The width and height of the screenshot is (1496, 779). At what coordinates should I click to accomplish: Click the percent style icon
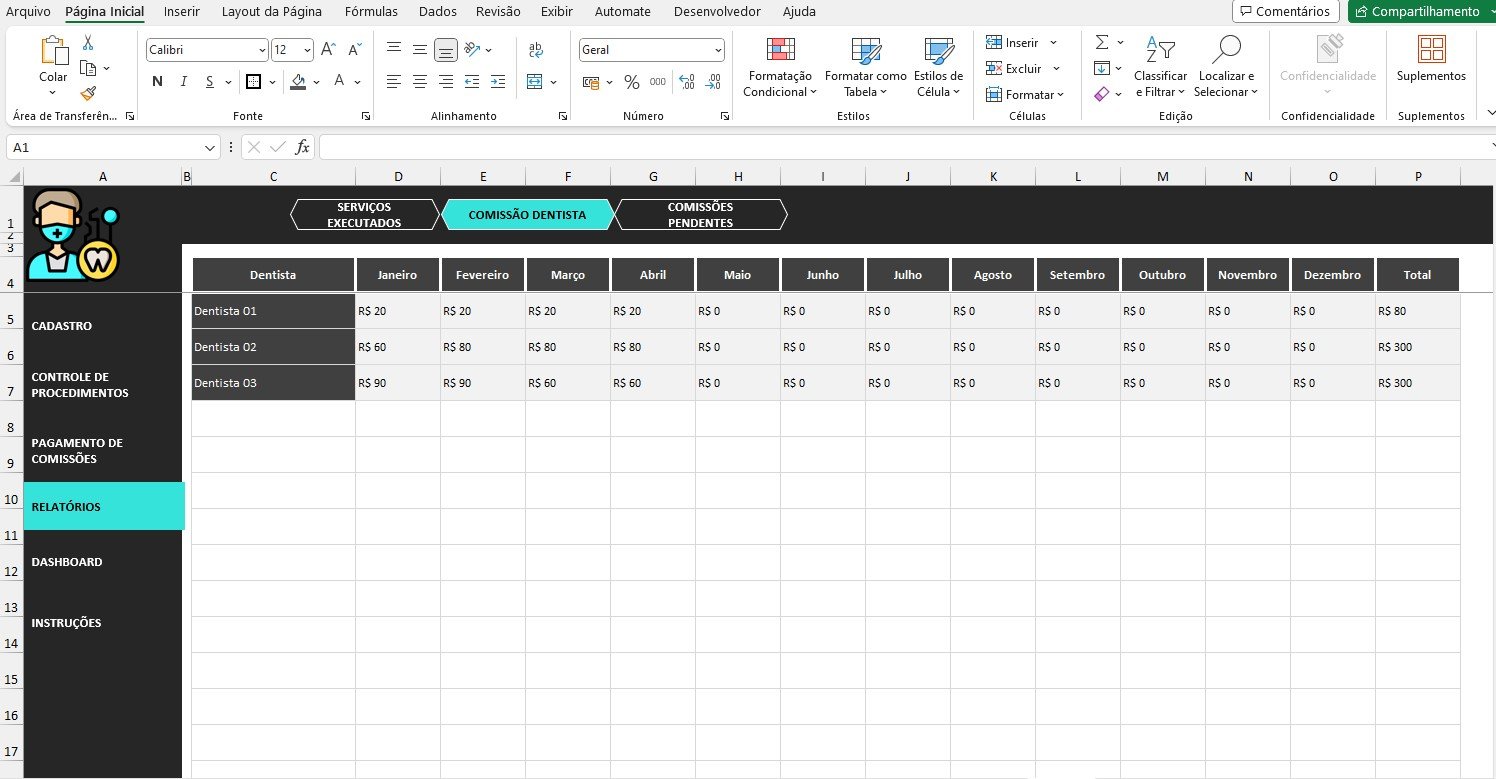pos(632,82)
